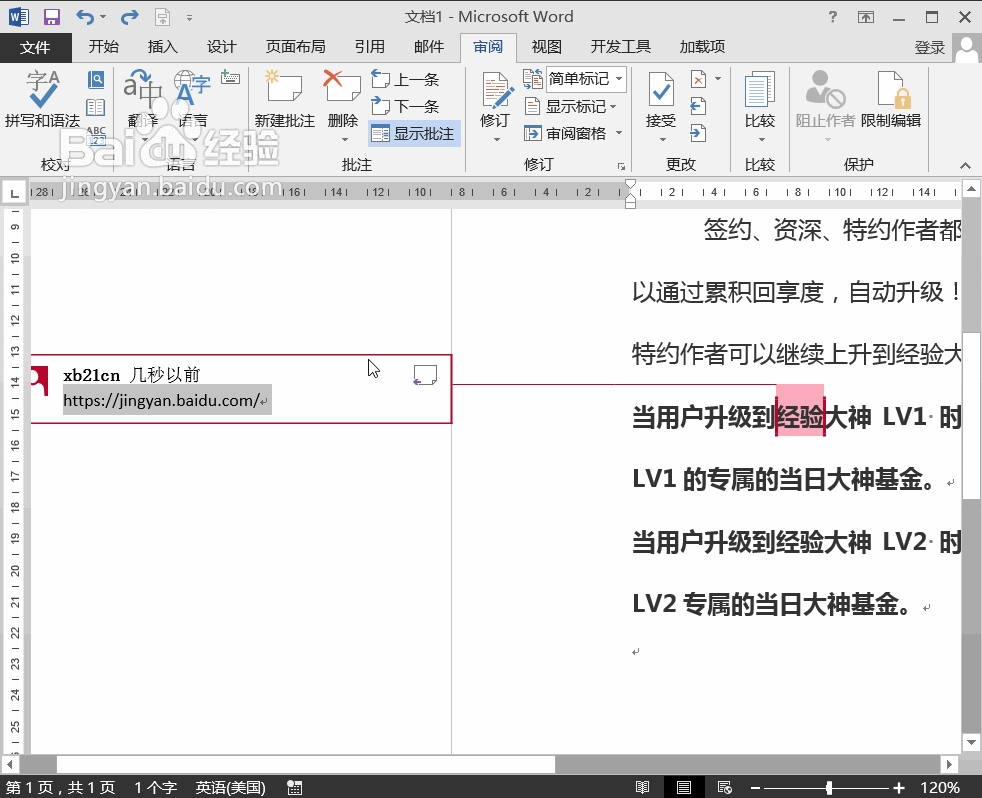
Task: Open Customize Quick Access Toolbar dropdown
Action: tap(189, 18)
